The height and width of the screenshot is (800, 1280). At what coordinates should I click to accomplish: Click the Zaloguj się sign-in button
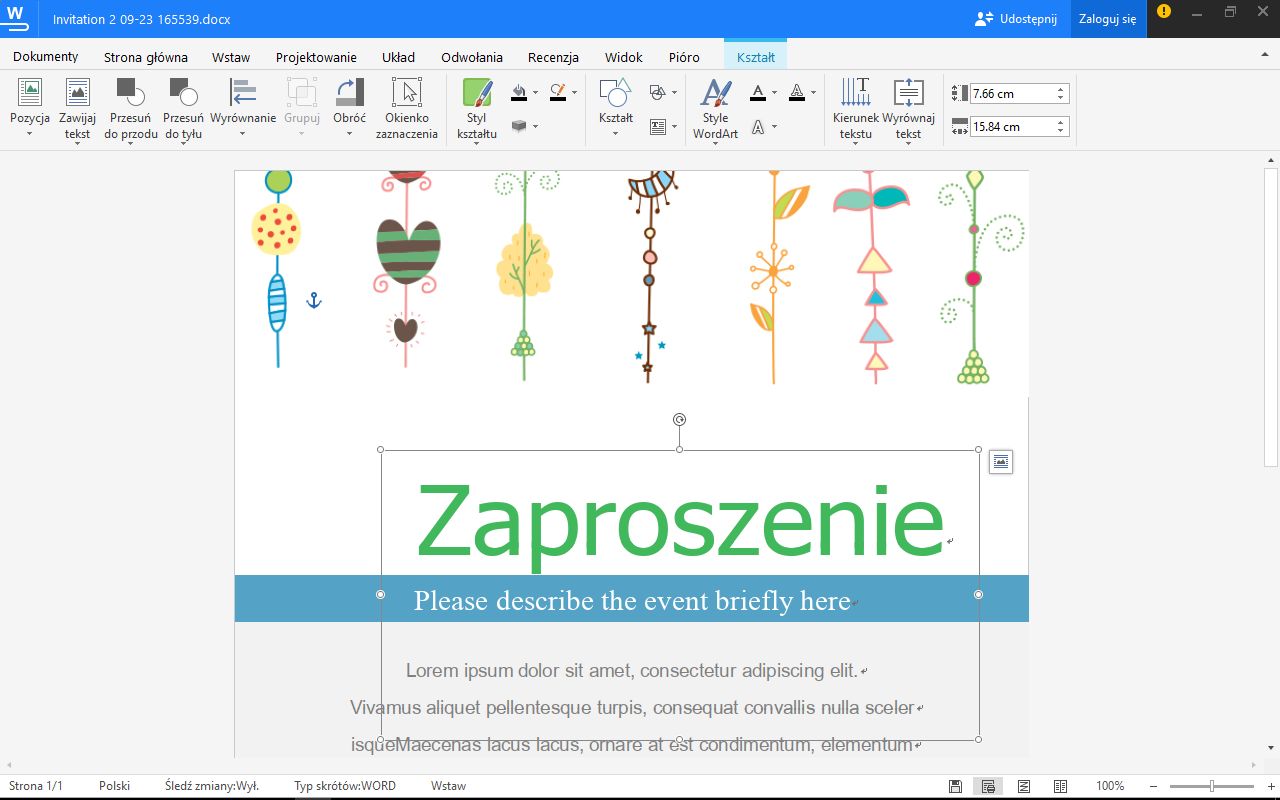(1107, 19)
